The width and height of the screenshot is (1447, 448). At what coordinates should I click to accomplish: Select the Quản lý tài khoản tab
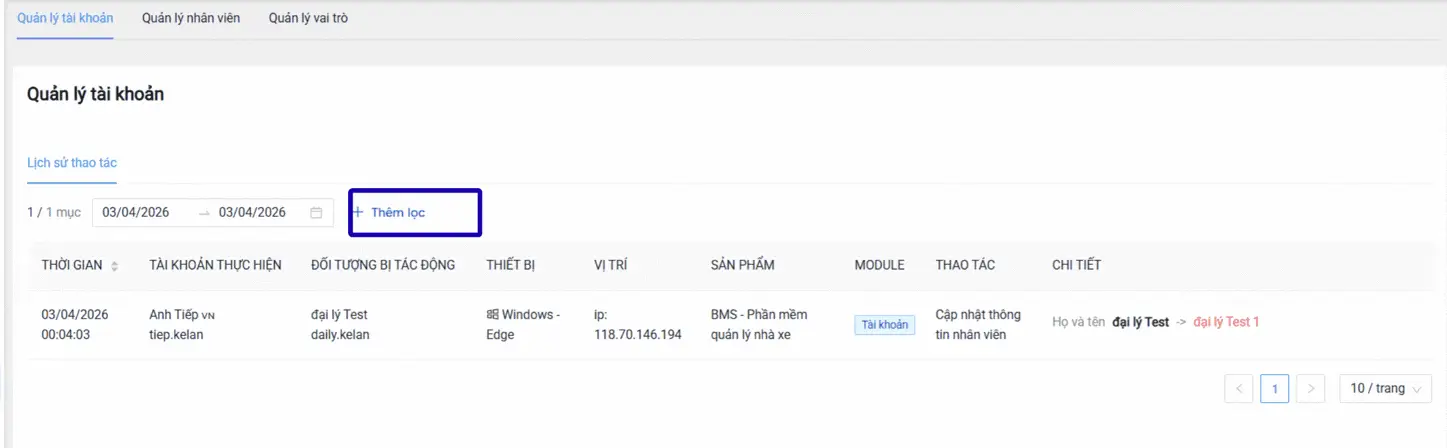(65, 18)
